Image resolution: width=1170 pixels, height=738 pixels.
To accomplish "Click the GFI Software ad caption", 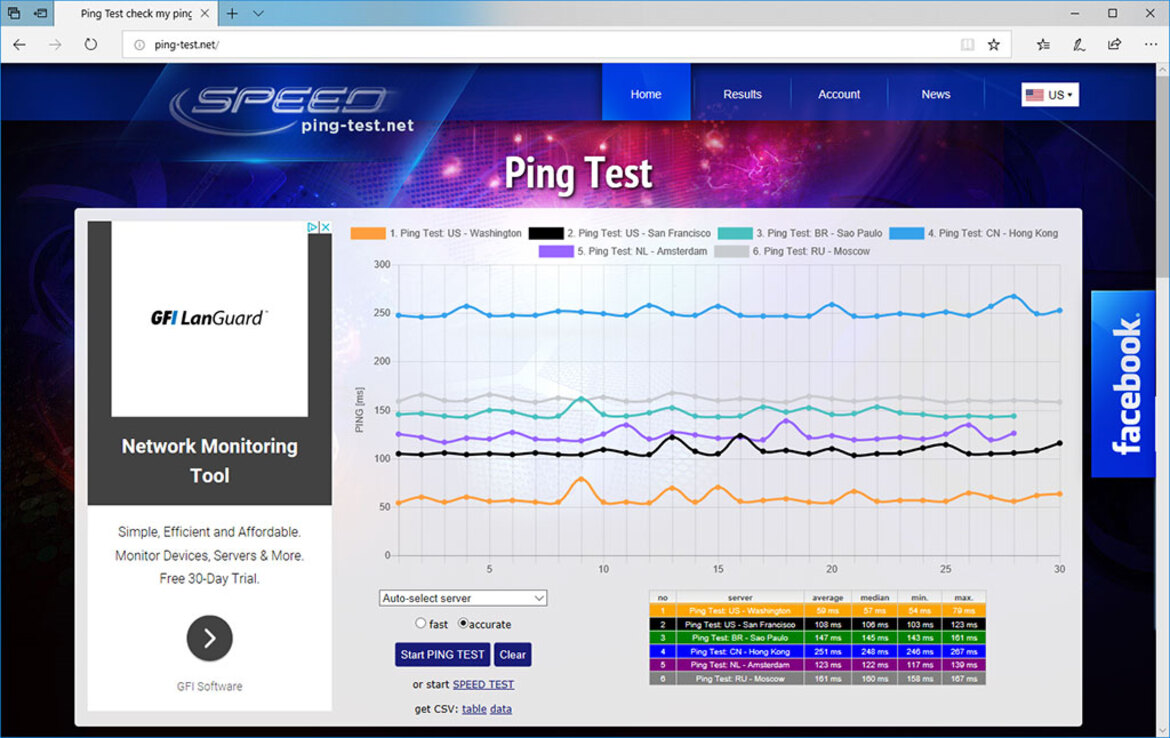I will [x=210, y=687].
